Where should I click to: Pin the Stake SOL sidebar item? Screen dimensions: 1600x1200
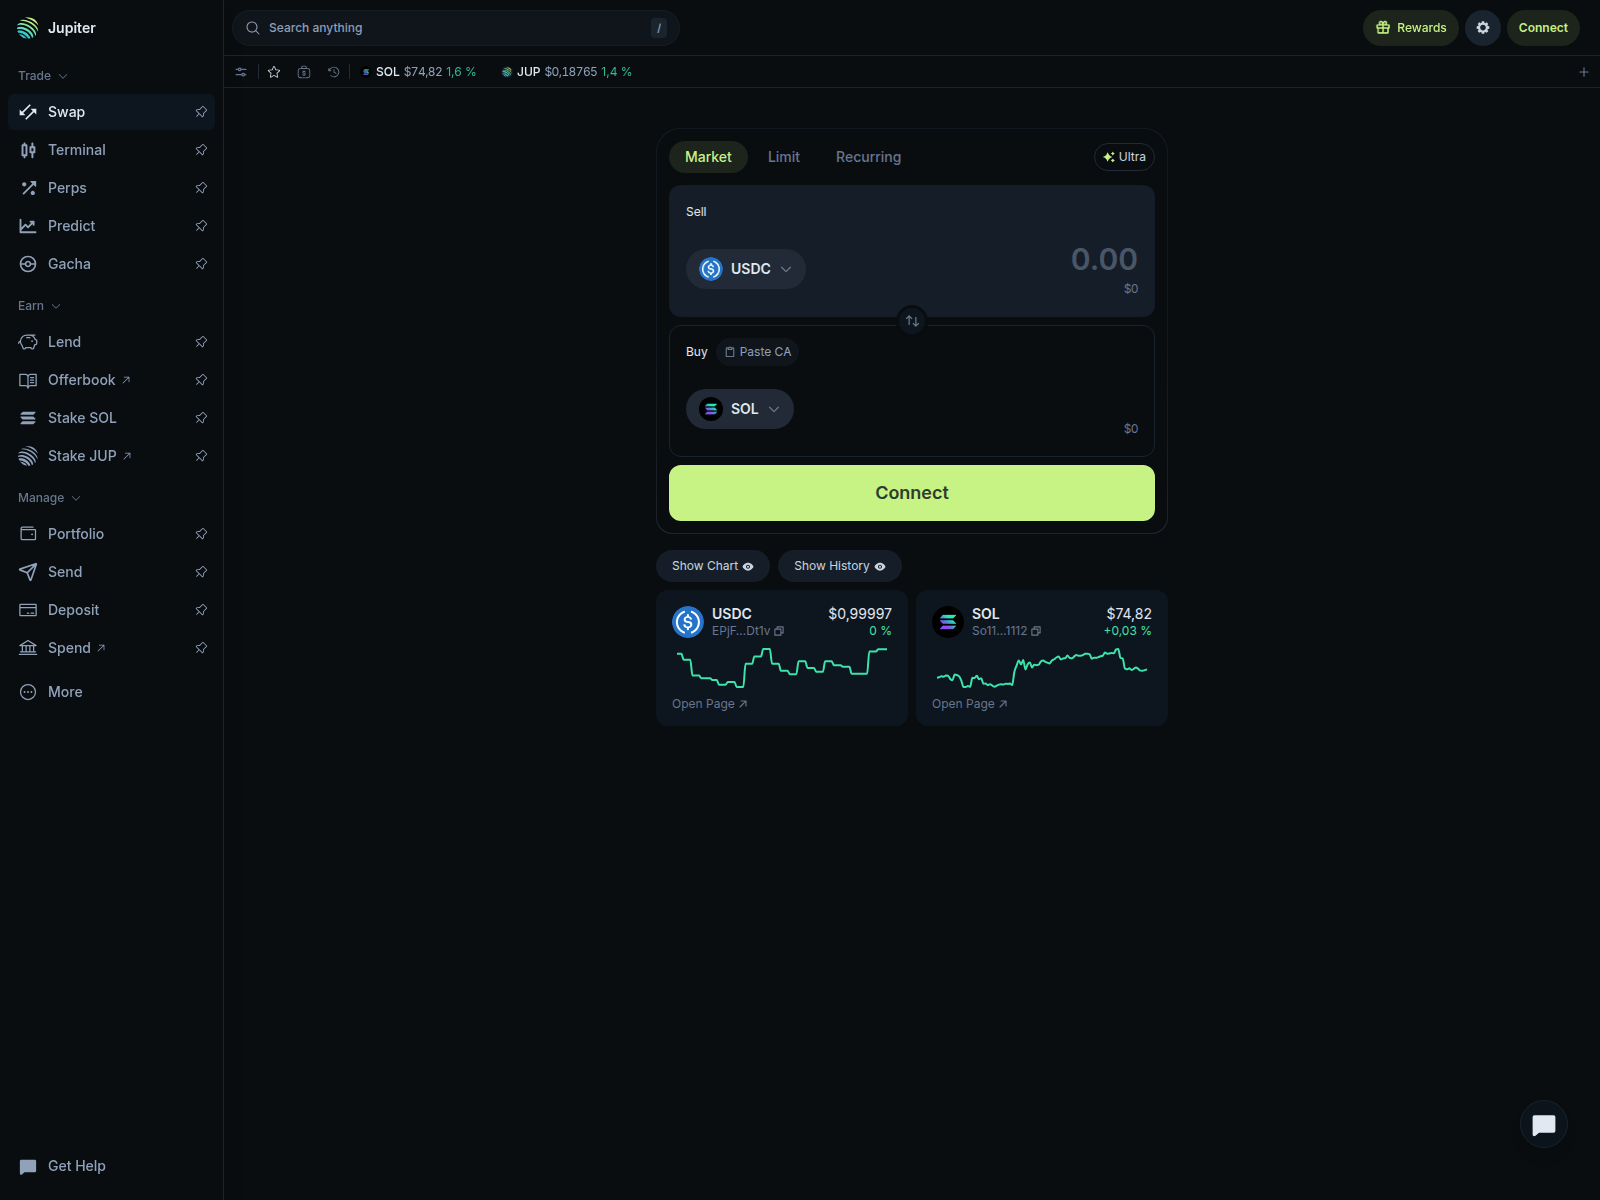[201, 418]
